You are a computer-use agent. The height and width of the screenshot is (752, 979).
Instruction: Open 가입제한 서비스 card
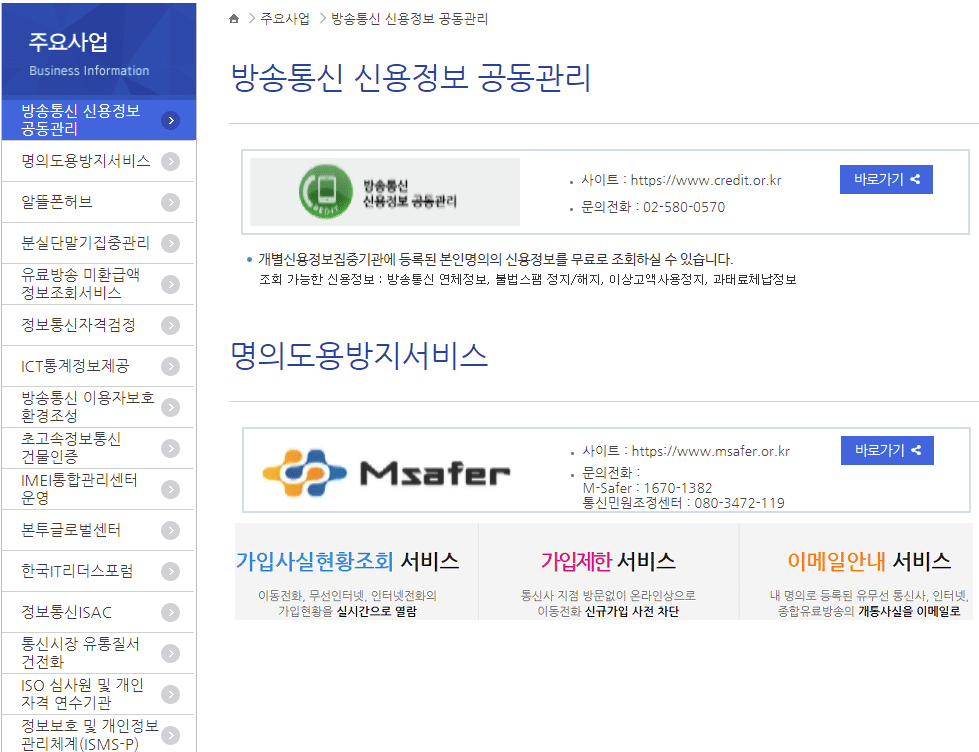[609, 571]
